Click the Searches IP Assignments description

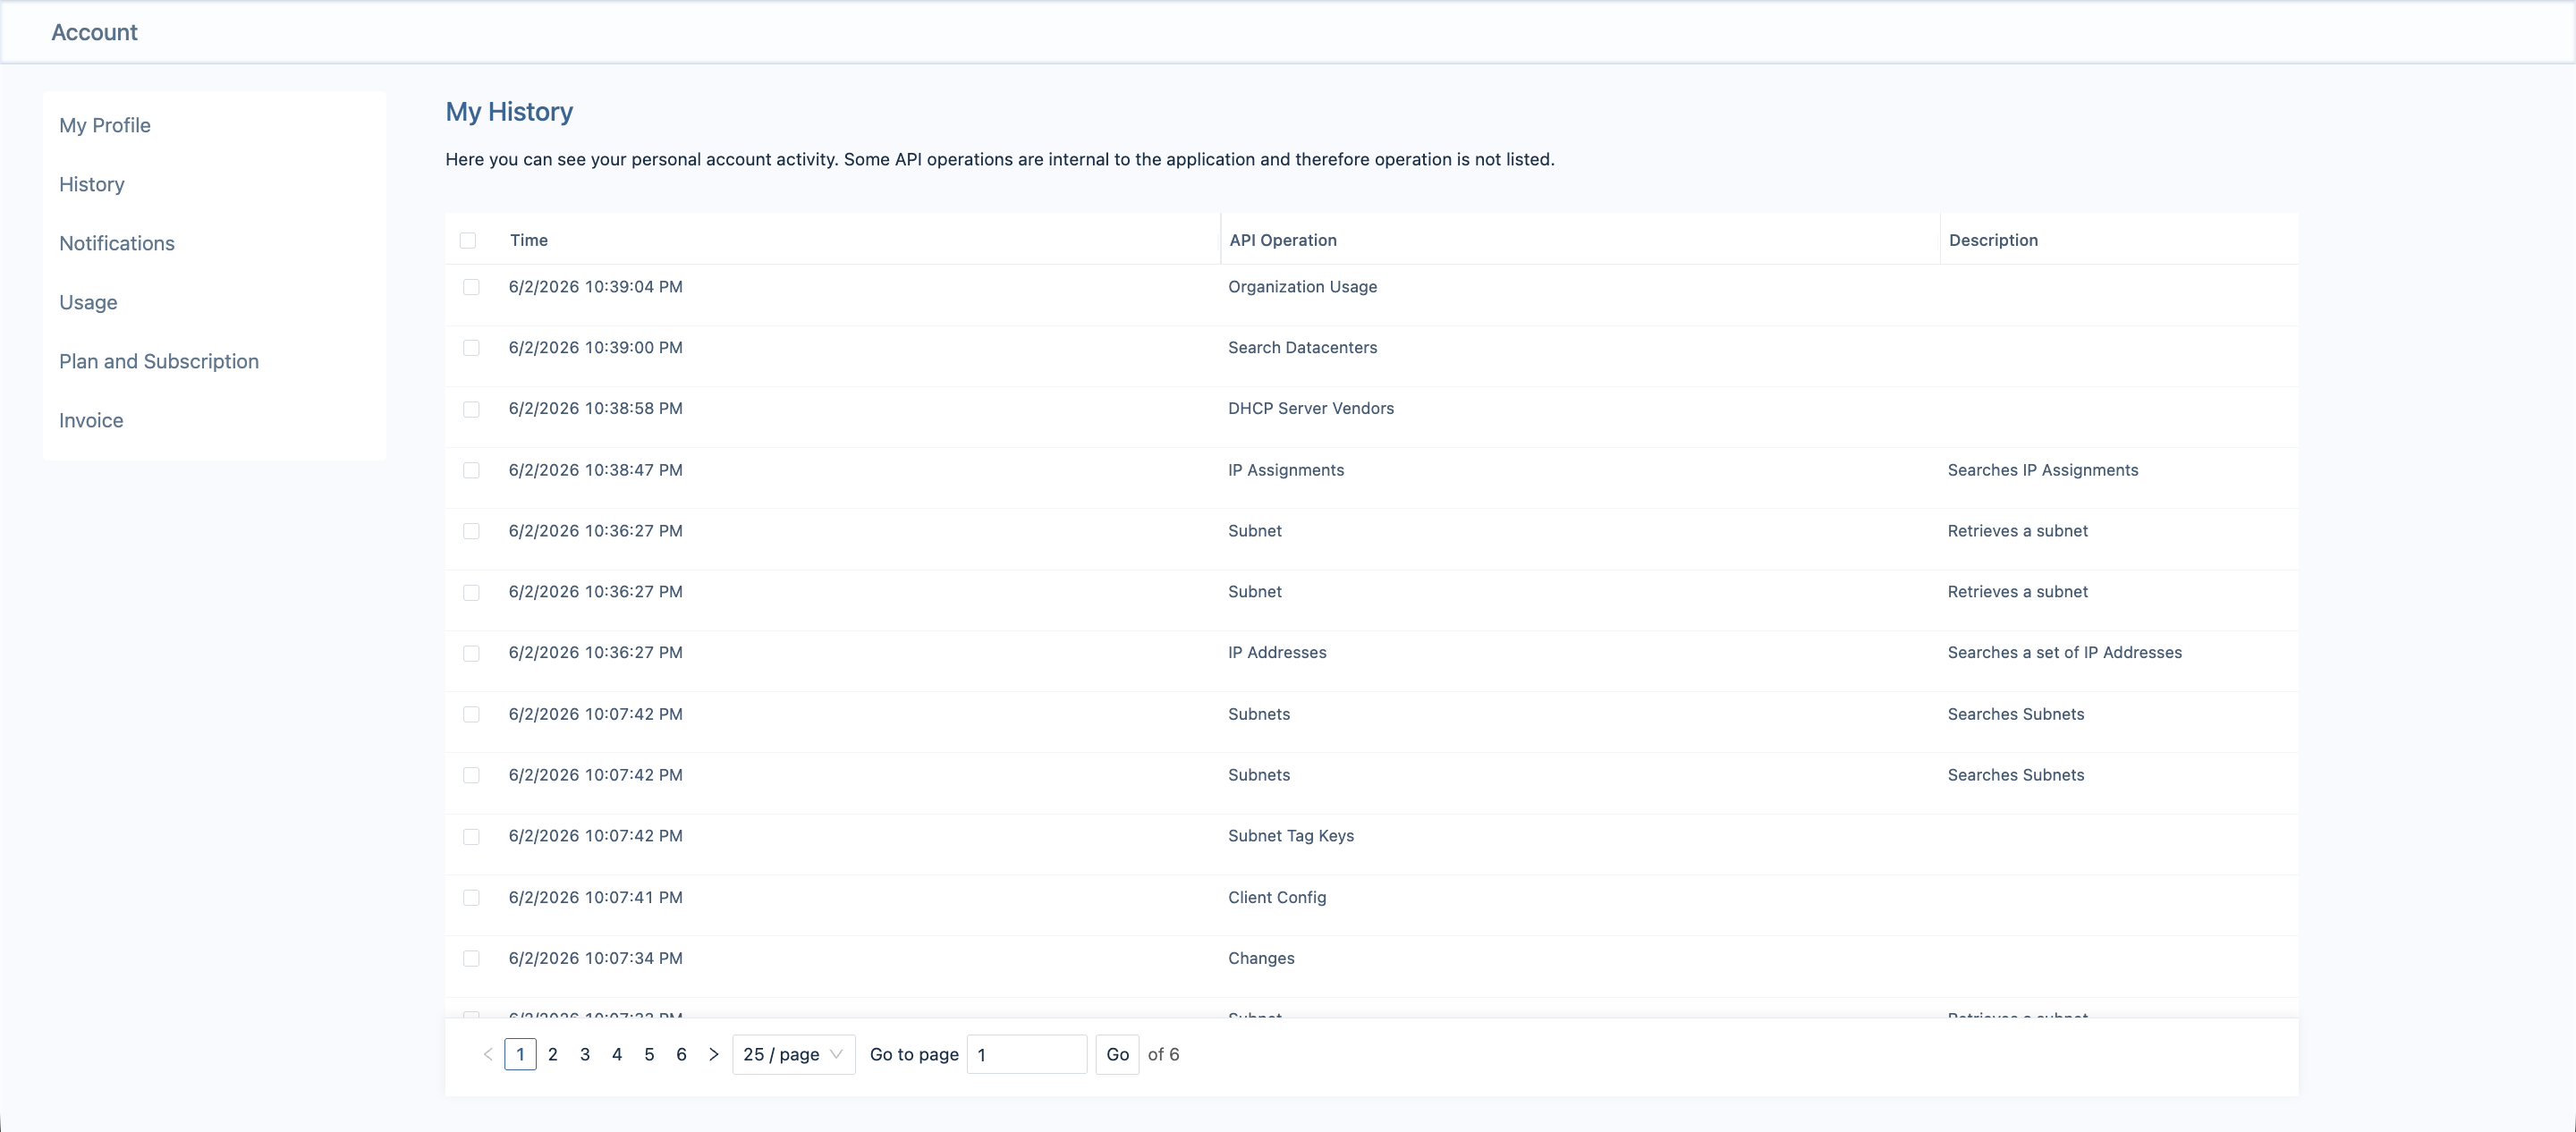pyautogui.click(x=2043, y=470)
